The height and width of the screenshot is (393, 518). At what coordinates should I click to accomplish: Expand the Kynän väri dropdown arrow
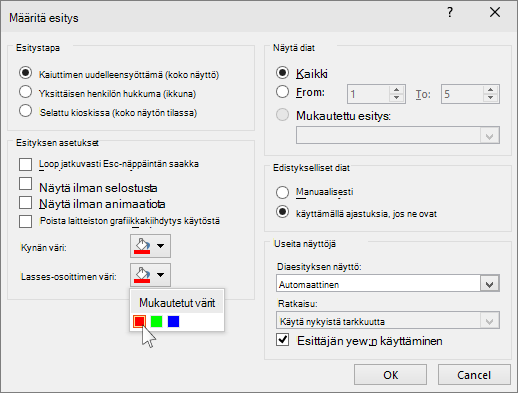tap(161, 246)
